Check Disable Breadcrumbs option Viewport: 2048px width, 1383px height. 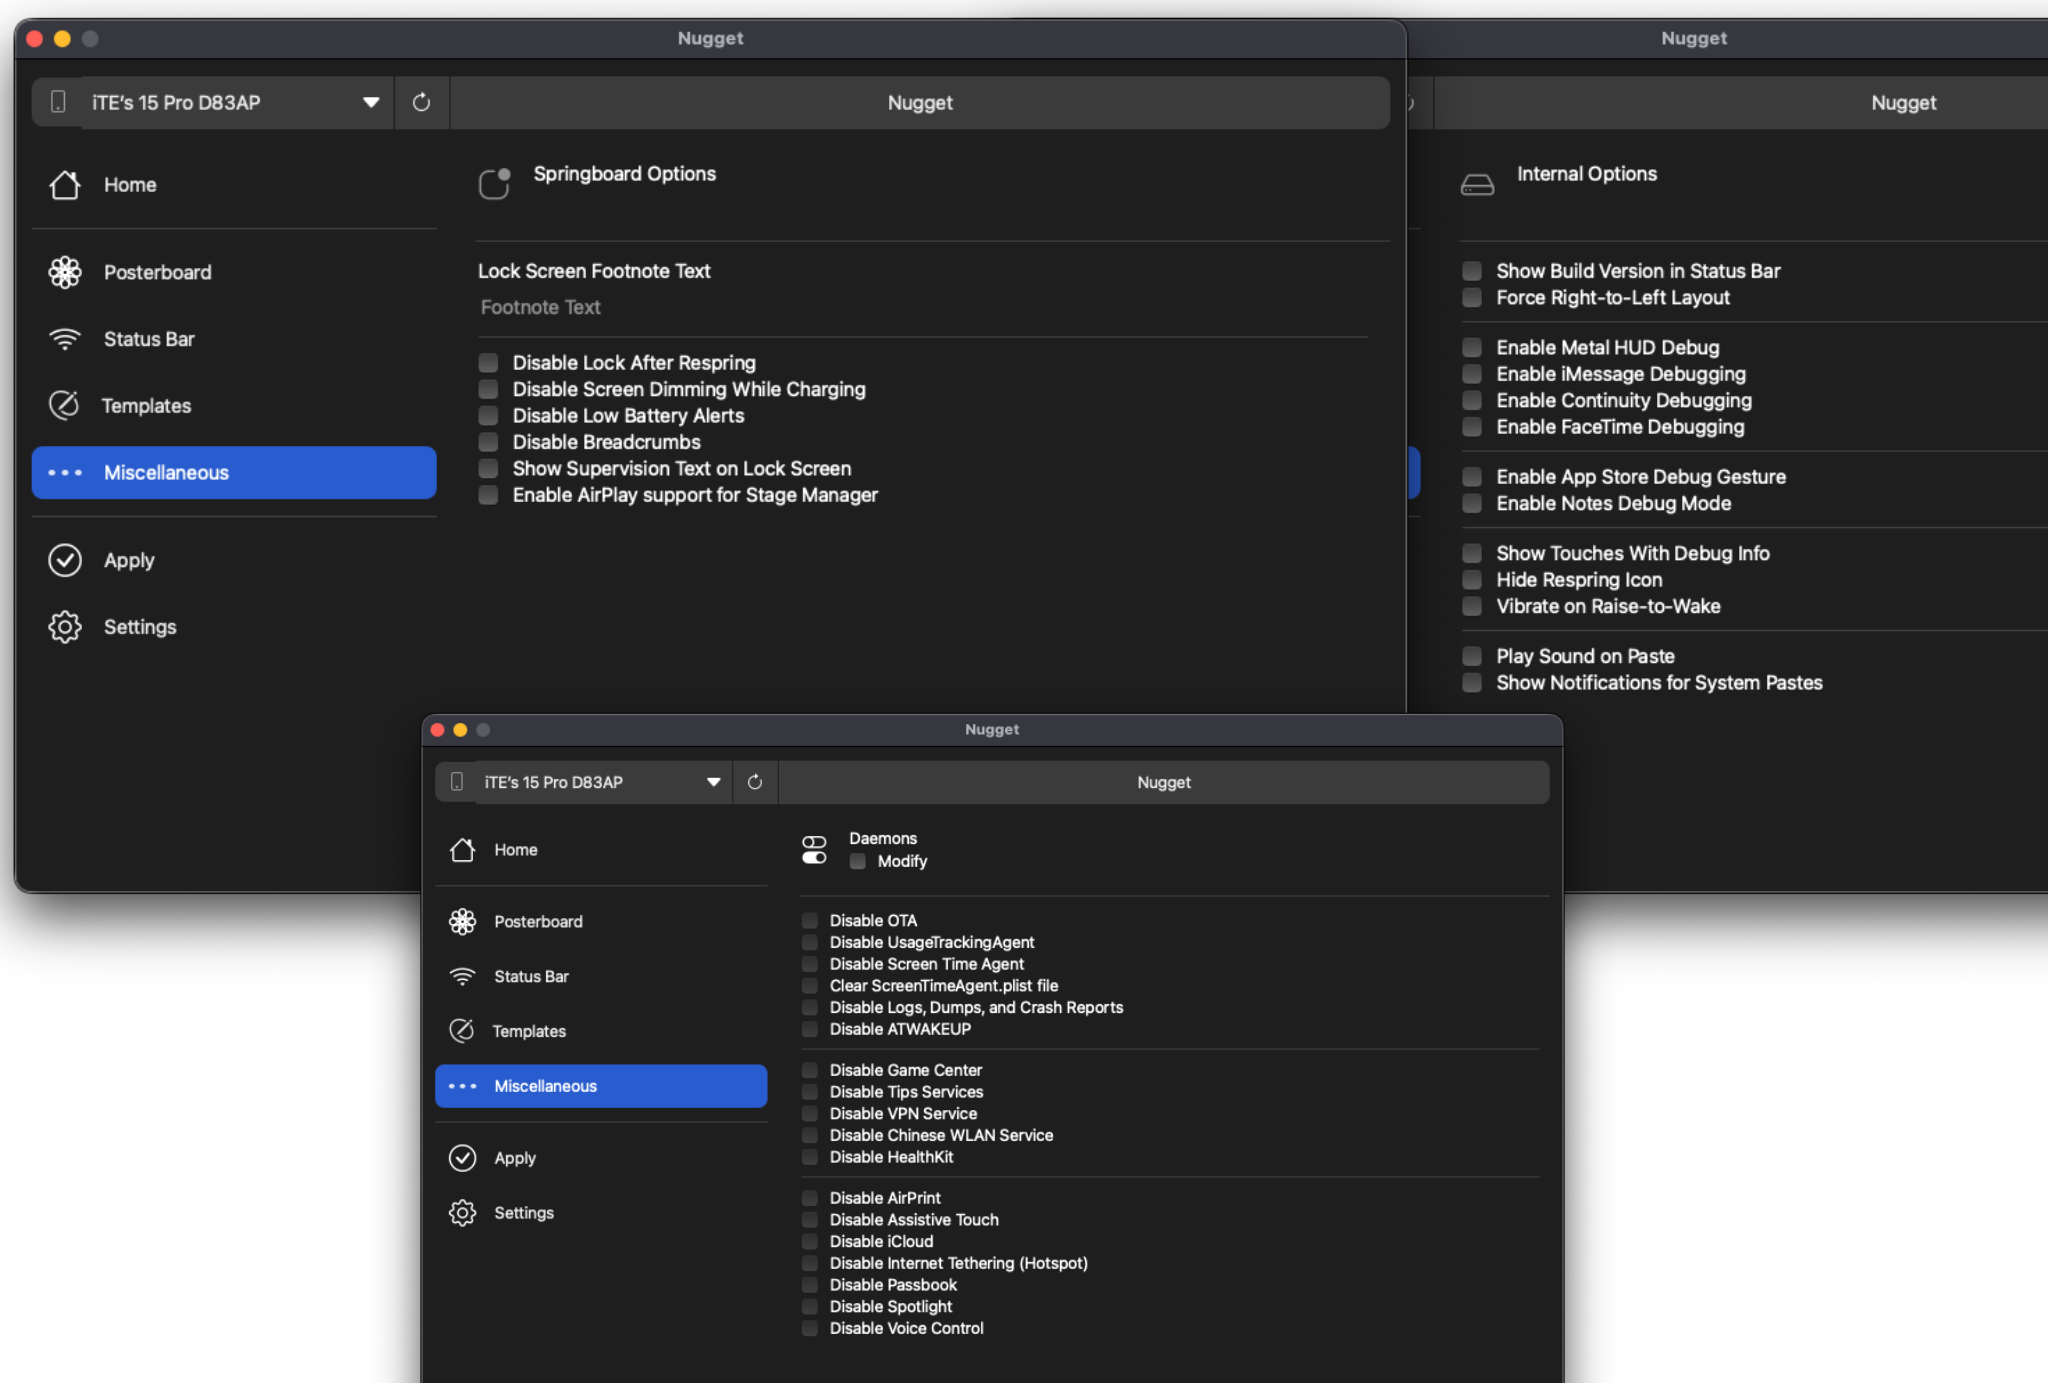click(x=488, y=442)
